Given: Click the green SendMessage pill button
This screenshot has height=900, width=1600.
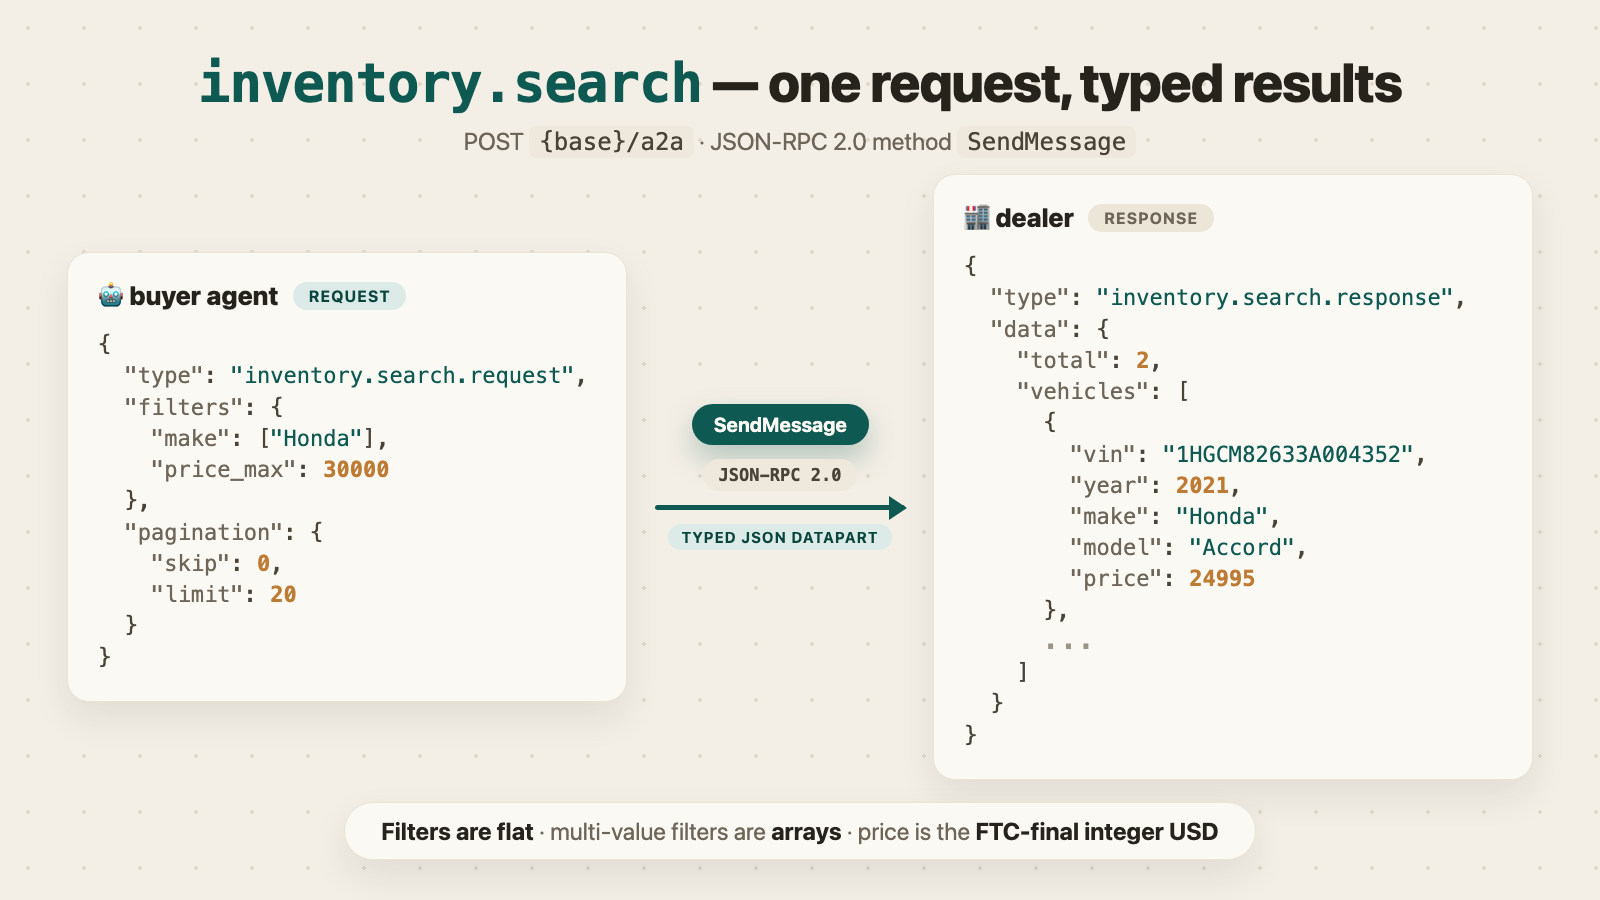Looking at the screenshot, I should 780,425.
